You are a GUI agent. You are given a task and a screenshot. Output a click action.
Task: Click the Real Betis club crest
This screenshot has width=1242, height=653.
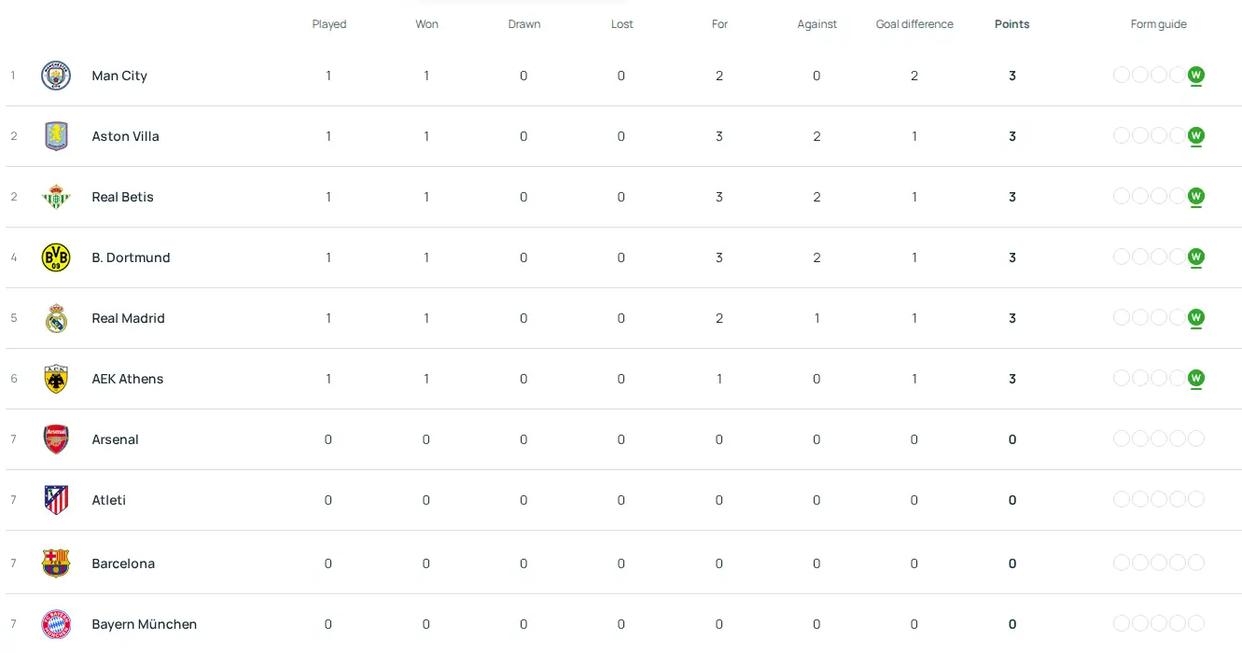tap(56, 197)
